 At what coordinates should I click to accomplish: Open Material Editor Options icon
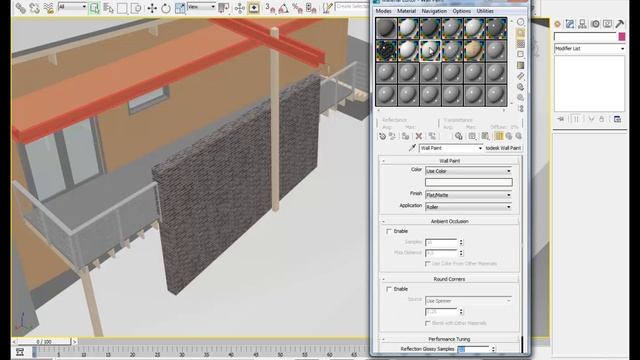point(521,87)
